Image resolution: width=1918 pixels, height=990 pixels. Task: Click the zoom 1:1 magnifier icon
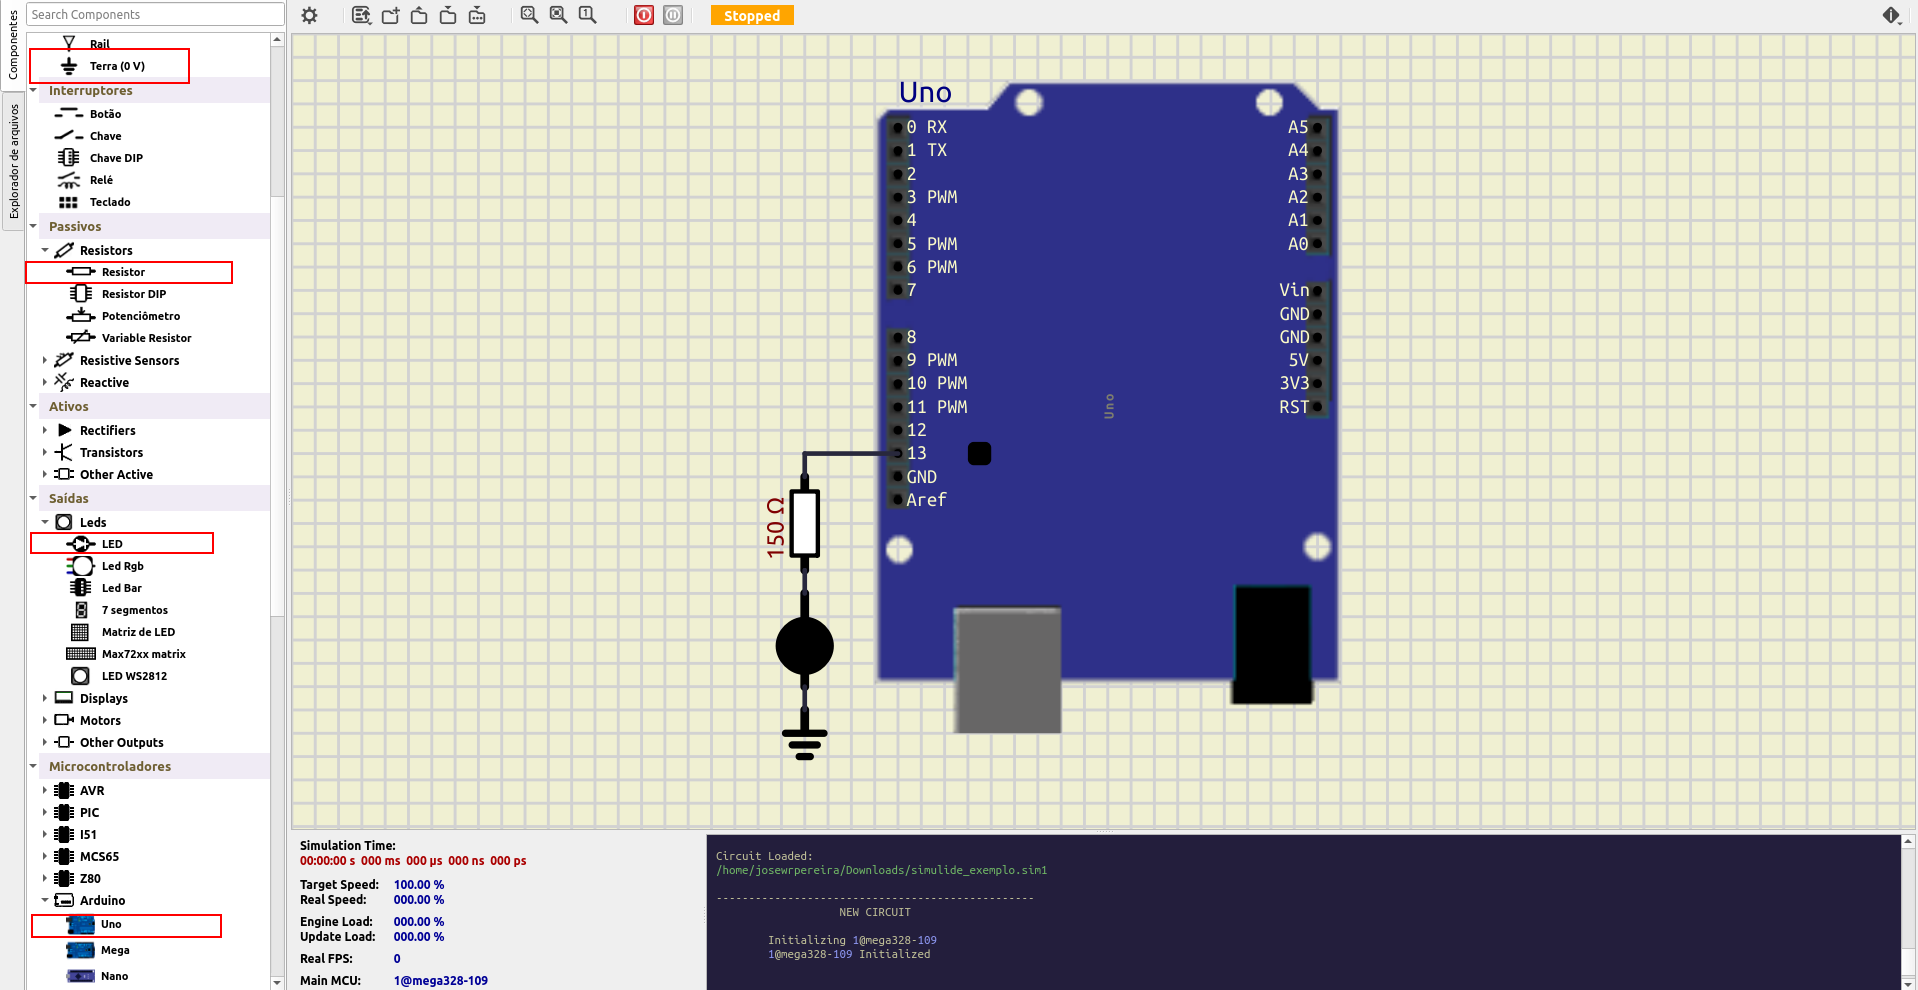[587, 15]
